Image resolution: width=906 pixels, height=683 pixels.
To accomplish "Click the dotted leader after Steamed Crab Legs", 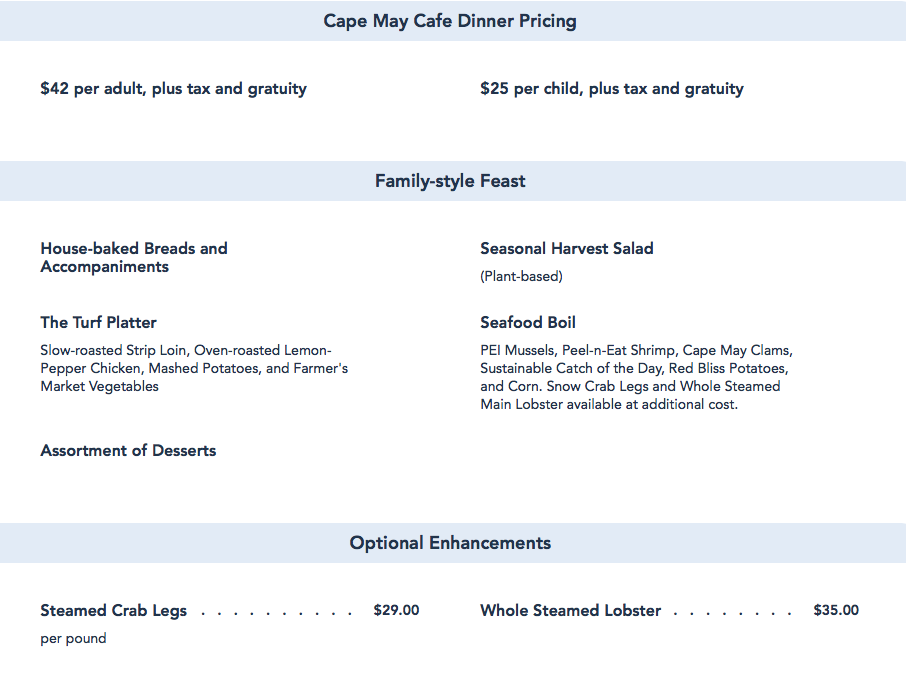I will 276,612.
